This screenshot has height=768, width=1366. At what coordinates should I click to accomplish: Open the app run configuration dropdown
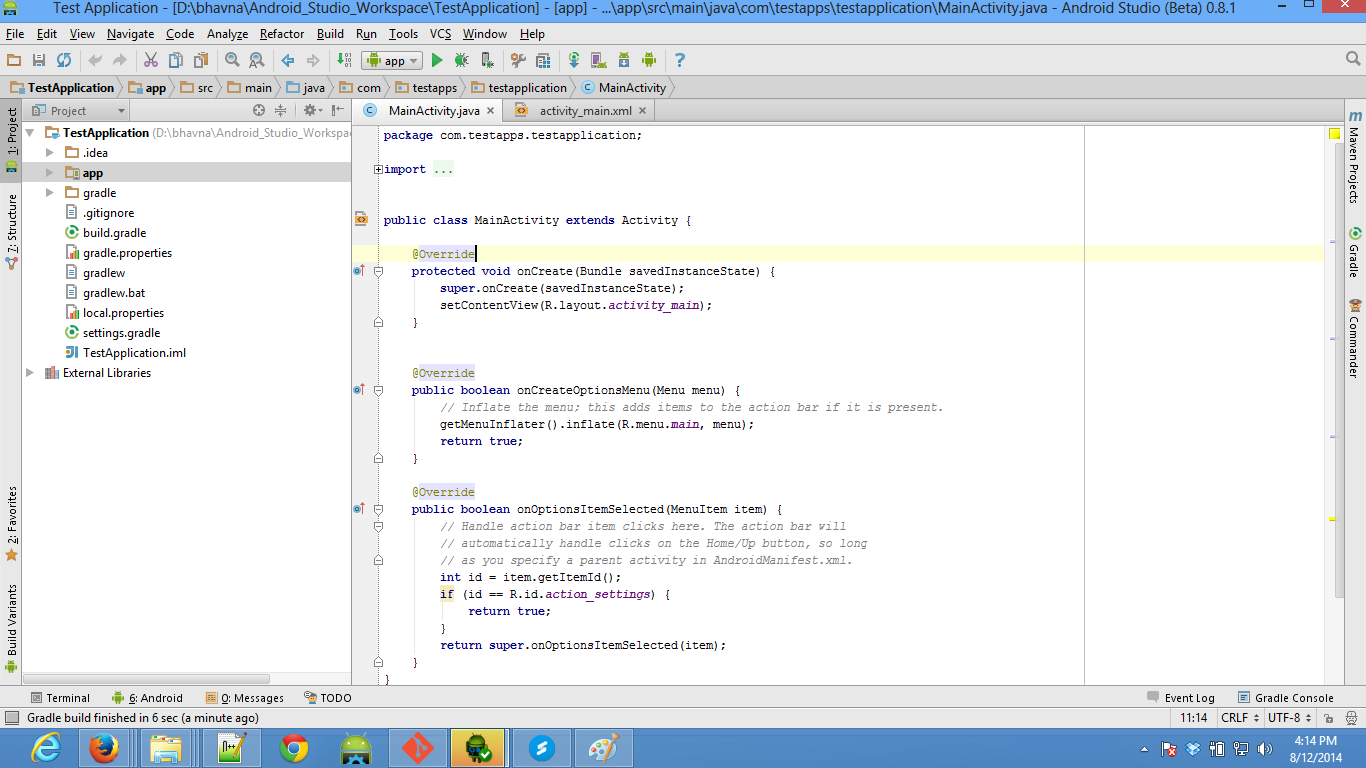pos(393,61)
